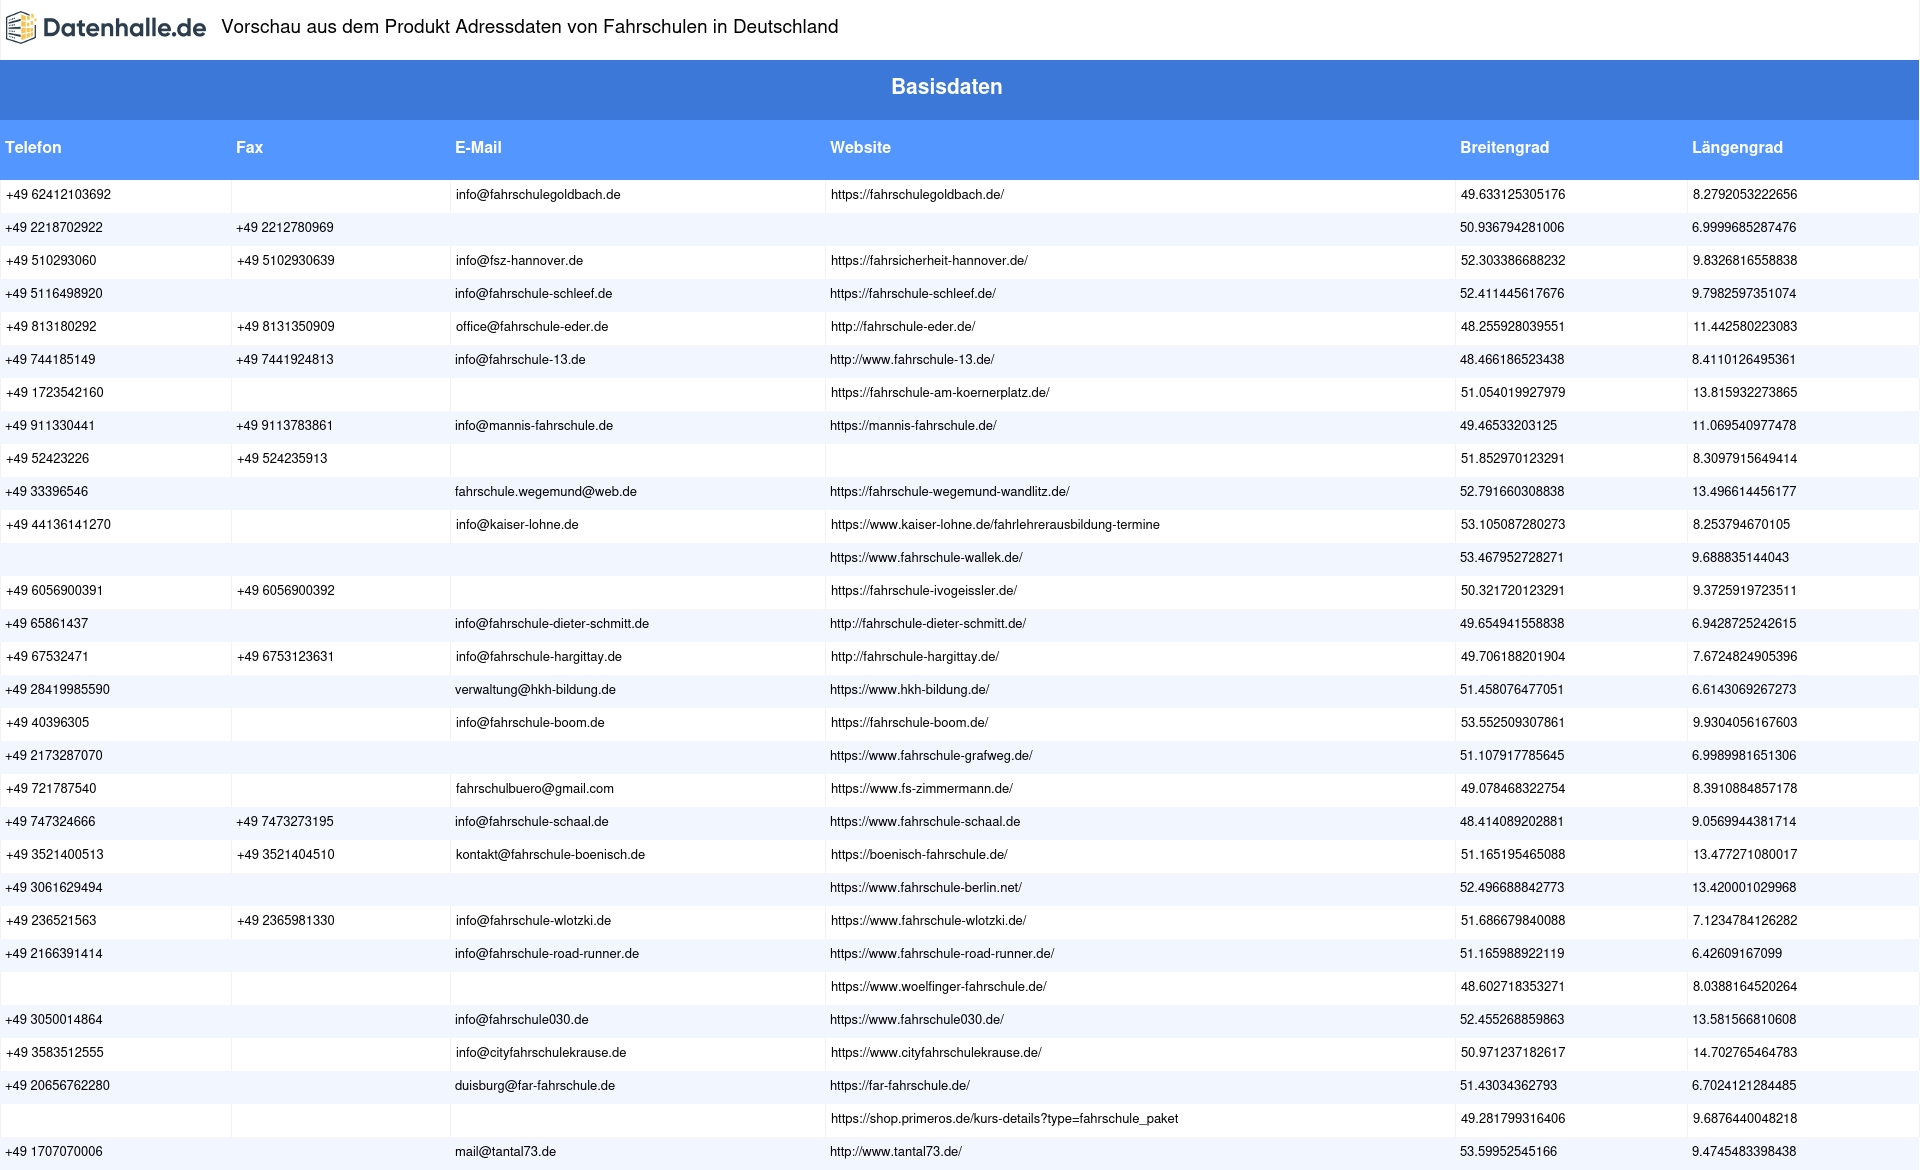The height and width of the screenshot is (1170, 1920).
Task: Select latitude value 49.633125305176
Action: tap(1513, 195)
